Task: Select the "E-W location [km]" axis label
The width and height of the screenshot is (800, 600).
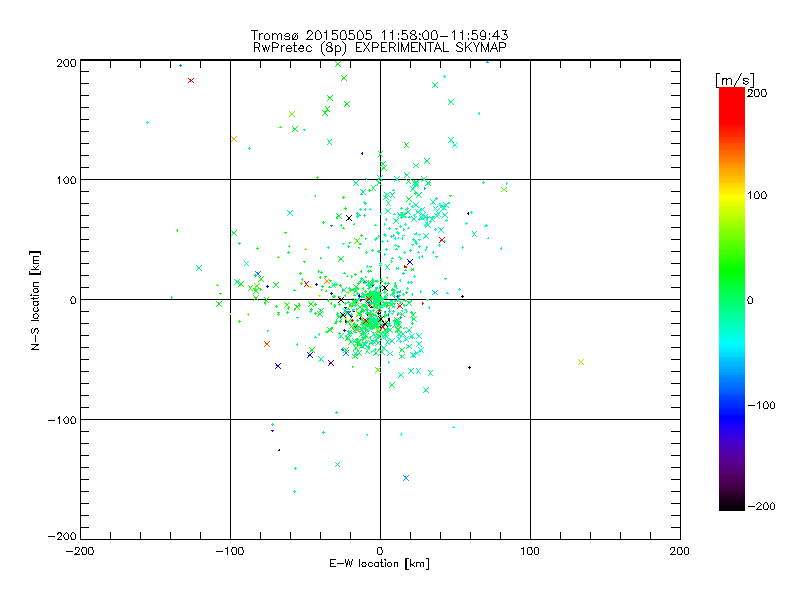Action: coord(379,563)
